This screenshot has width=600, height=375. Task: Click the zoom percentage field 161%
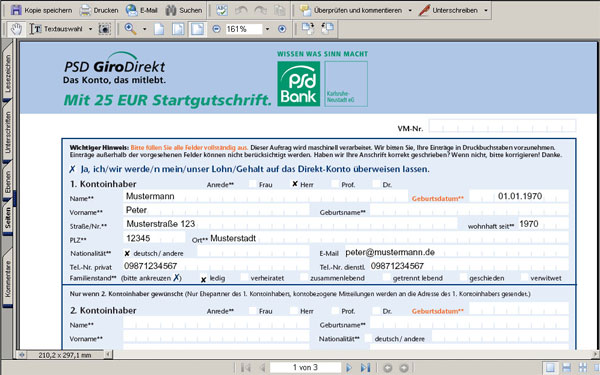(244, 29)
